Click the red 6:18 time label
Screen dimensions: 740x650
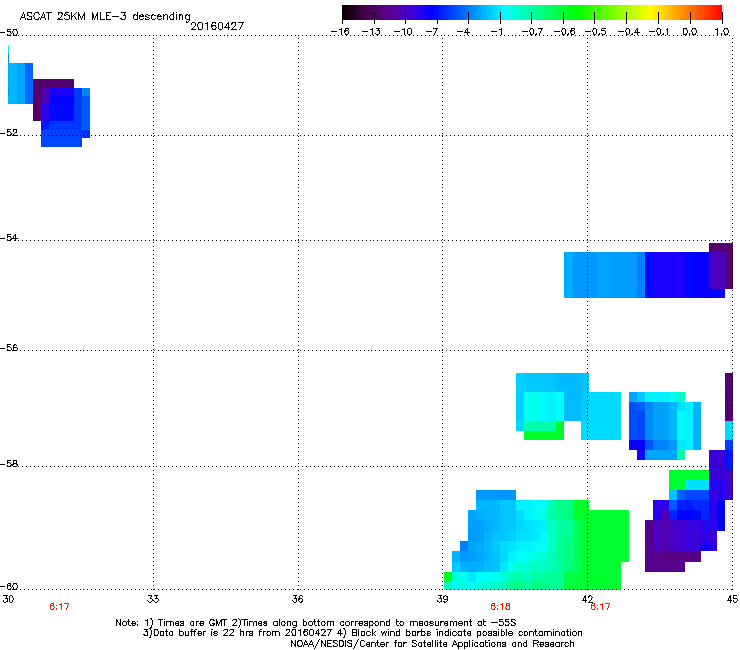coord(500,607)
